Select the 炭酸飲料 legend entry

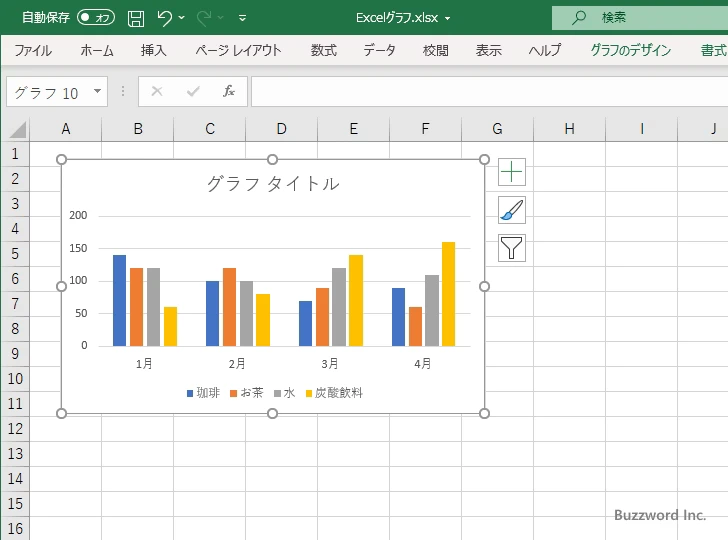pyautogui.click(x=334, y=393)
